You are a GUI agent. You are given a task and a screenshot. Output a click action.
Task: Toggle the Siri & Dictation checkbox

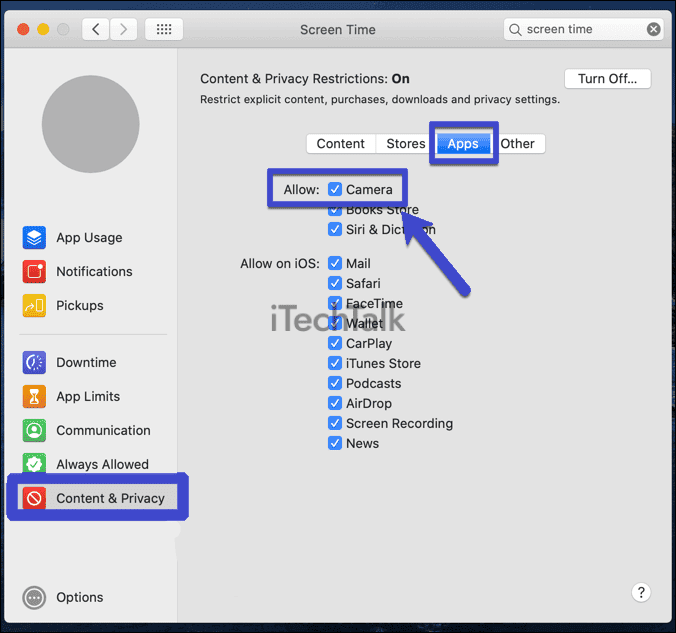(335, 229)
